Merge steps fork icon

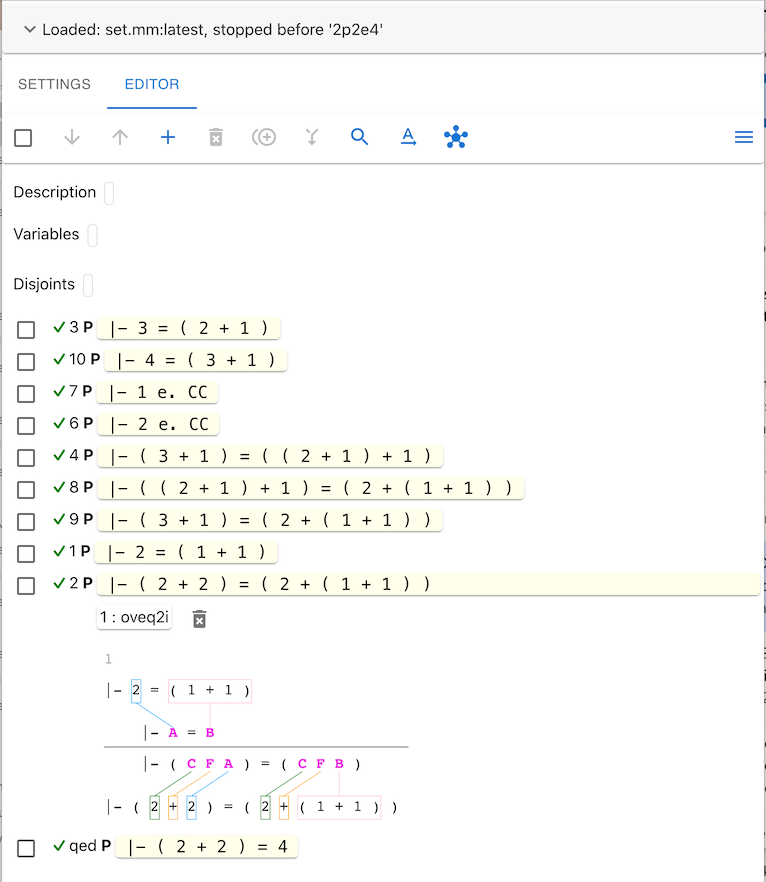[312, 137]
